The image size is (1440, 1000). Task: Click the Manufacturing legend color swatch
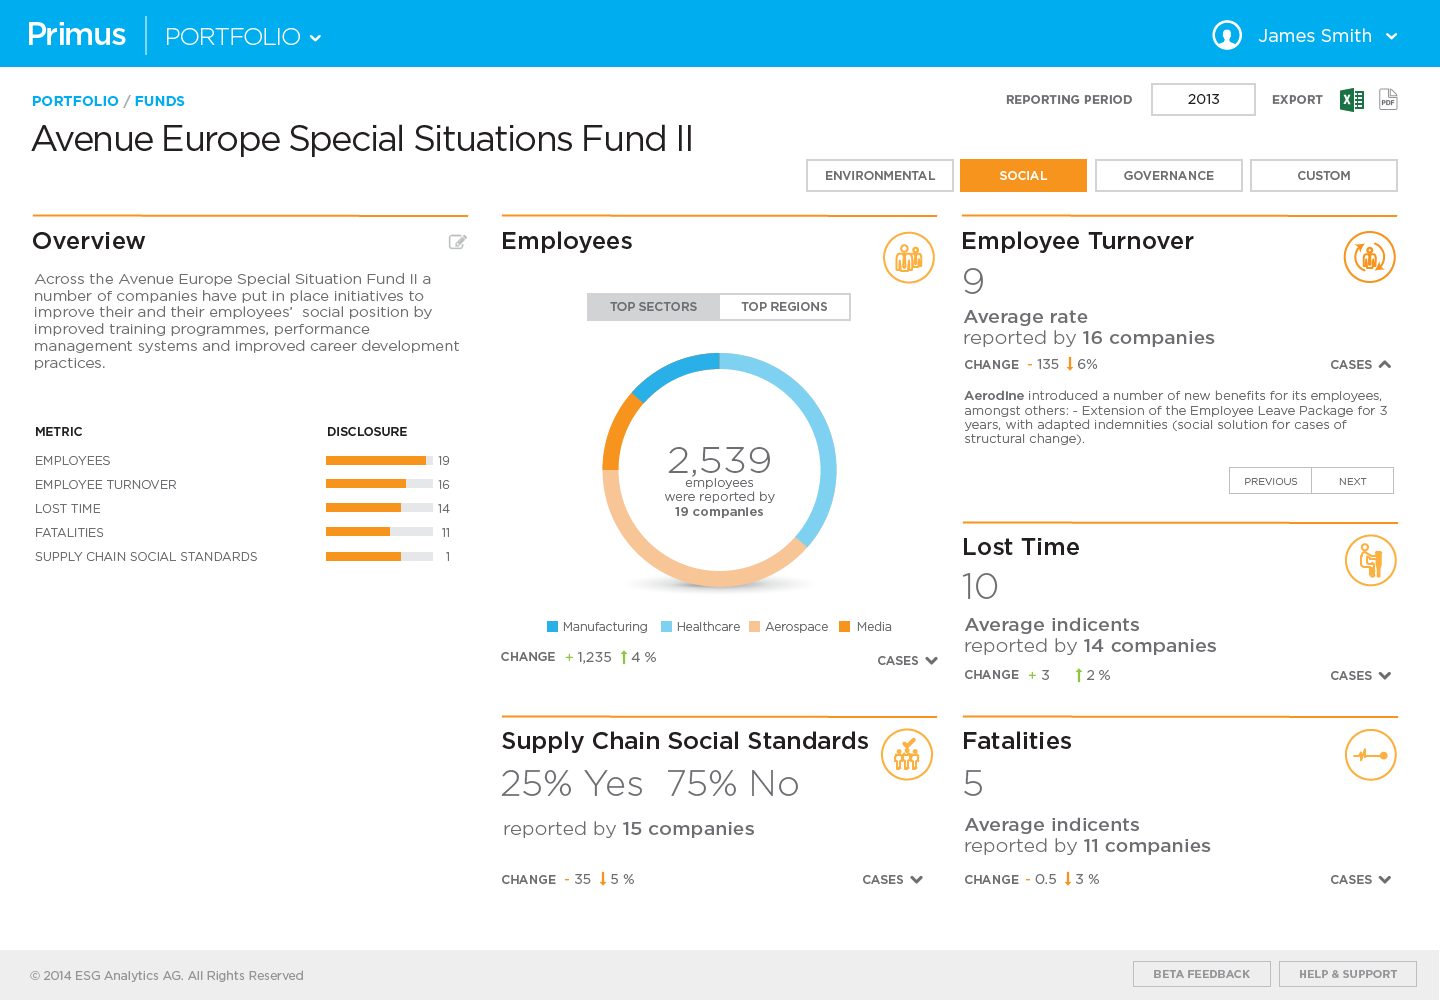[x=552, y=627]
